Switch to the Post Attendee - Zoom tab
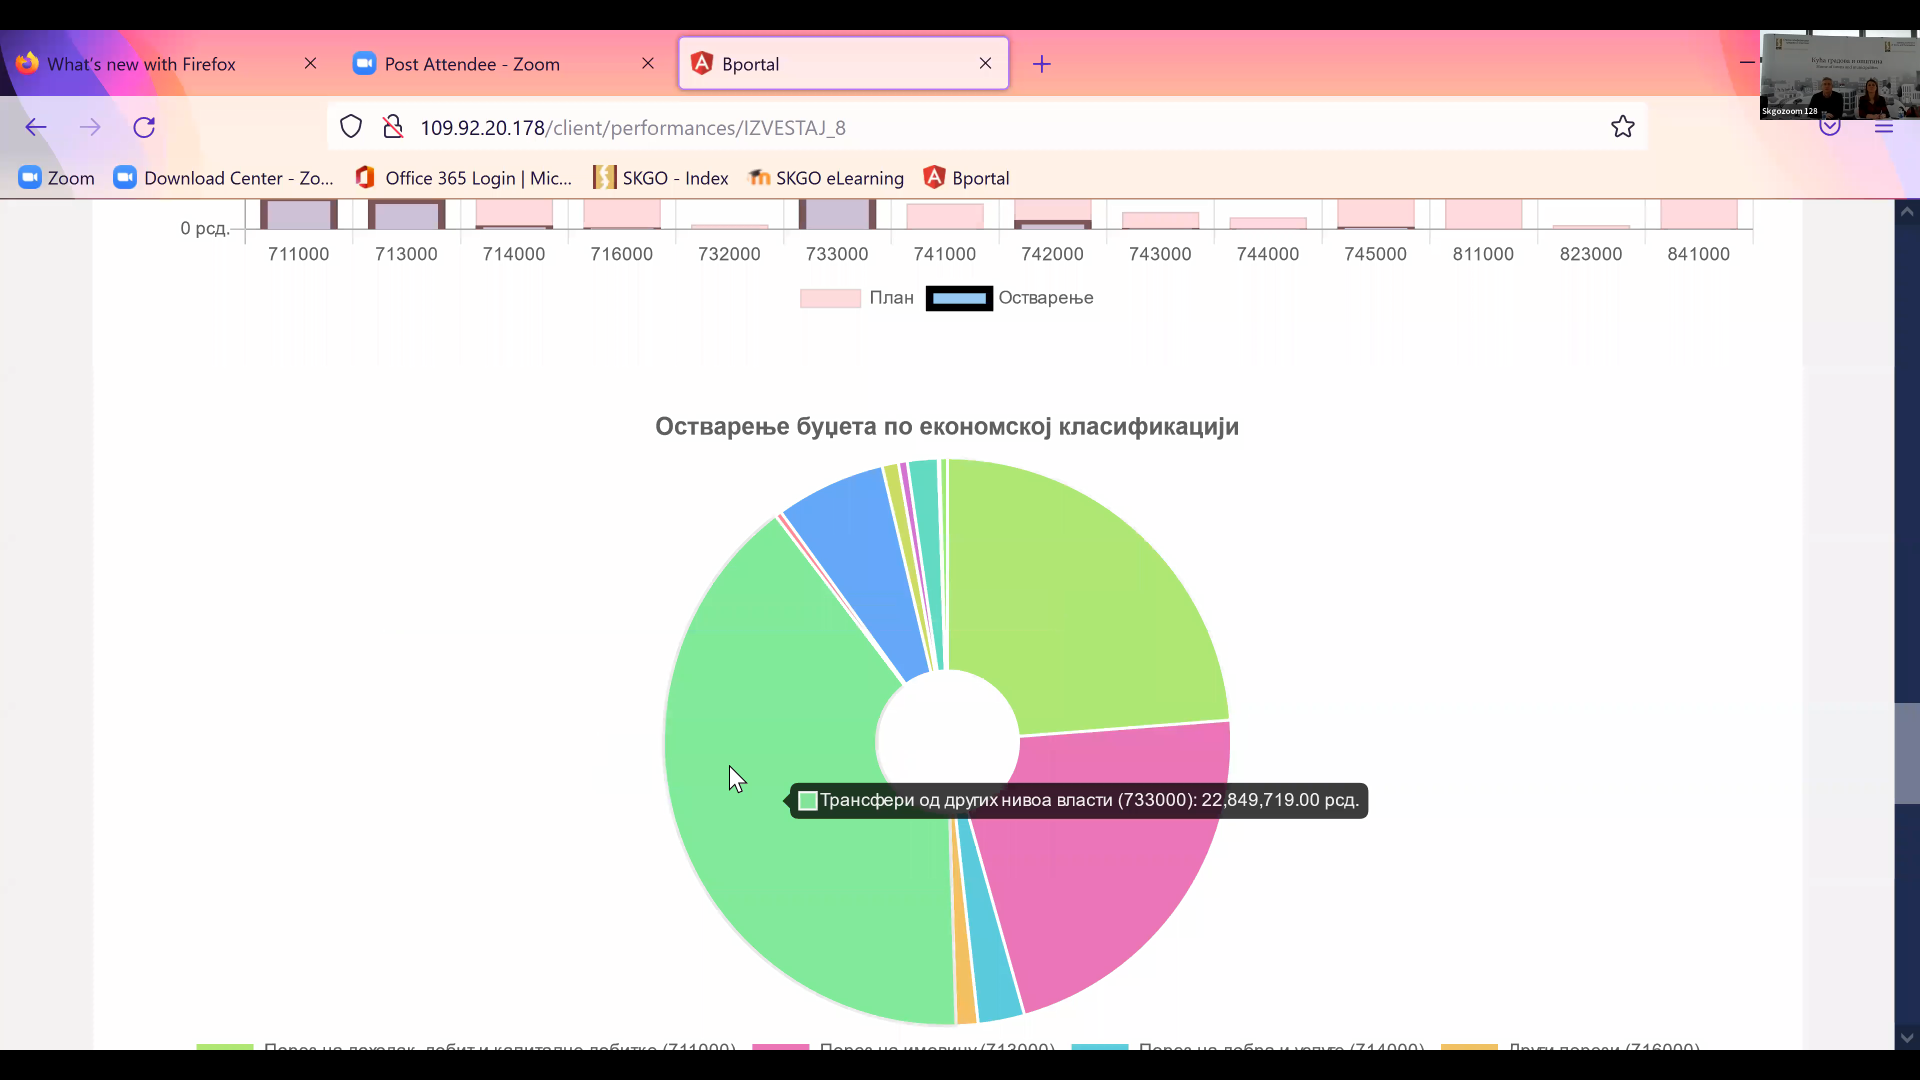Viewport: 1920px width, 1080px height. click(472, 64)
